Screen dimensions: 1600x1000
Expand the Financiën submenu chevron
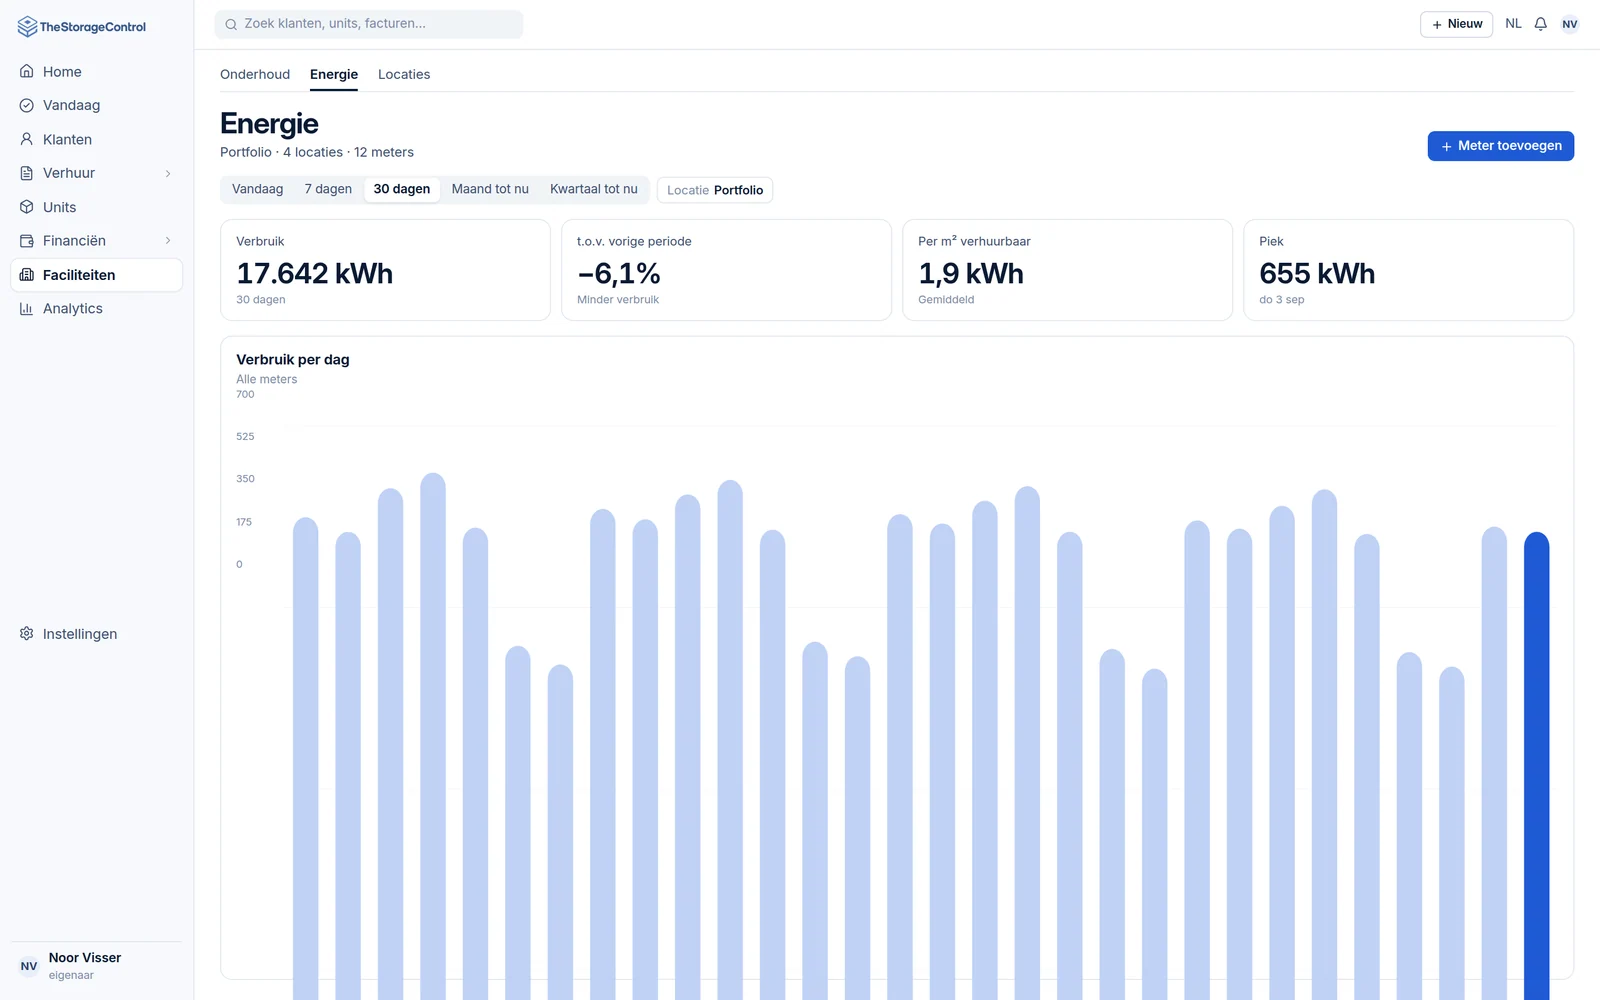(168, 241)
